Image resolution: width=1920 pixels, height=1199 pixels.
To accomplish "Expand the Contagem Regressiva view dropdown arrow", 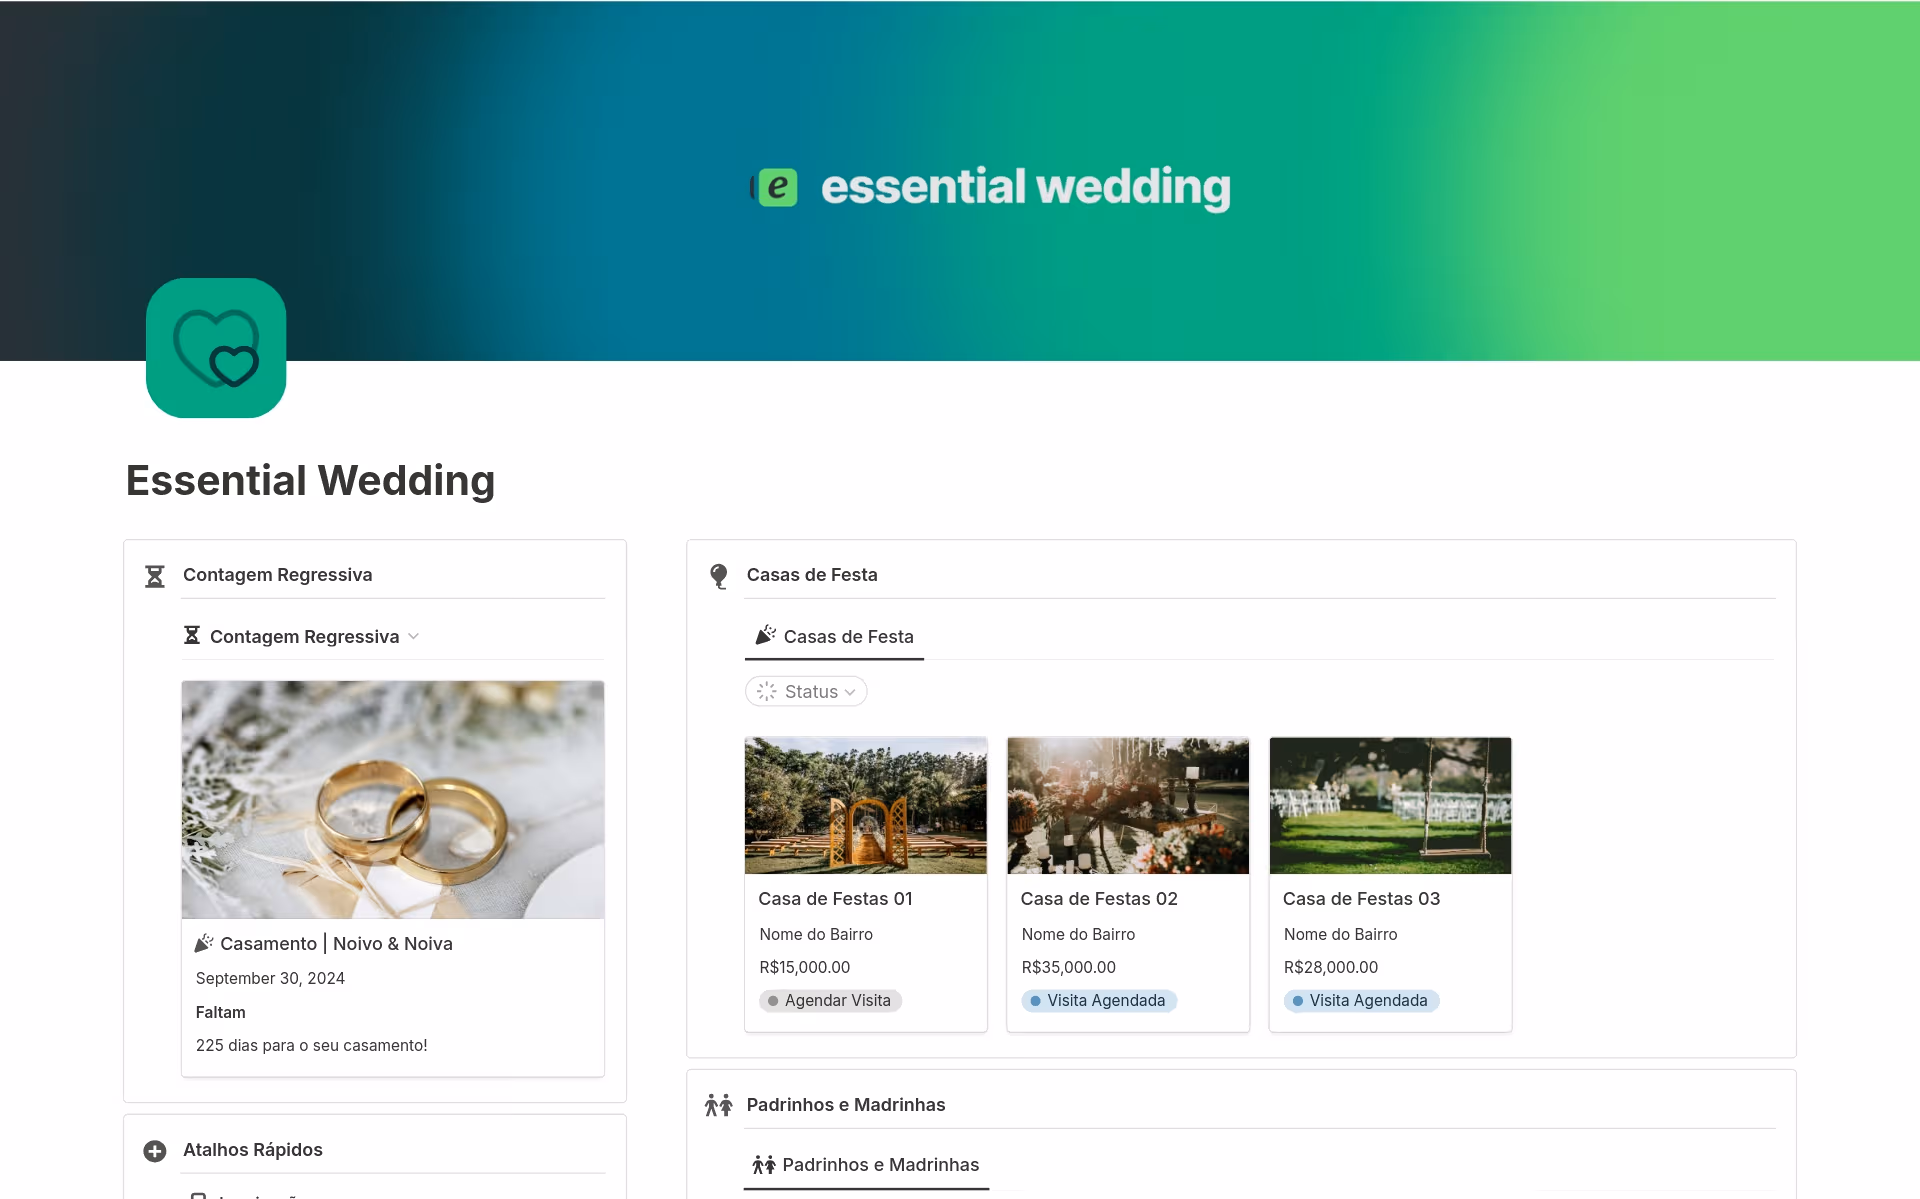I will [x=414, y=636].
